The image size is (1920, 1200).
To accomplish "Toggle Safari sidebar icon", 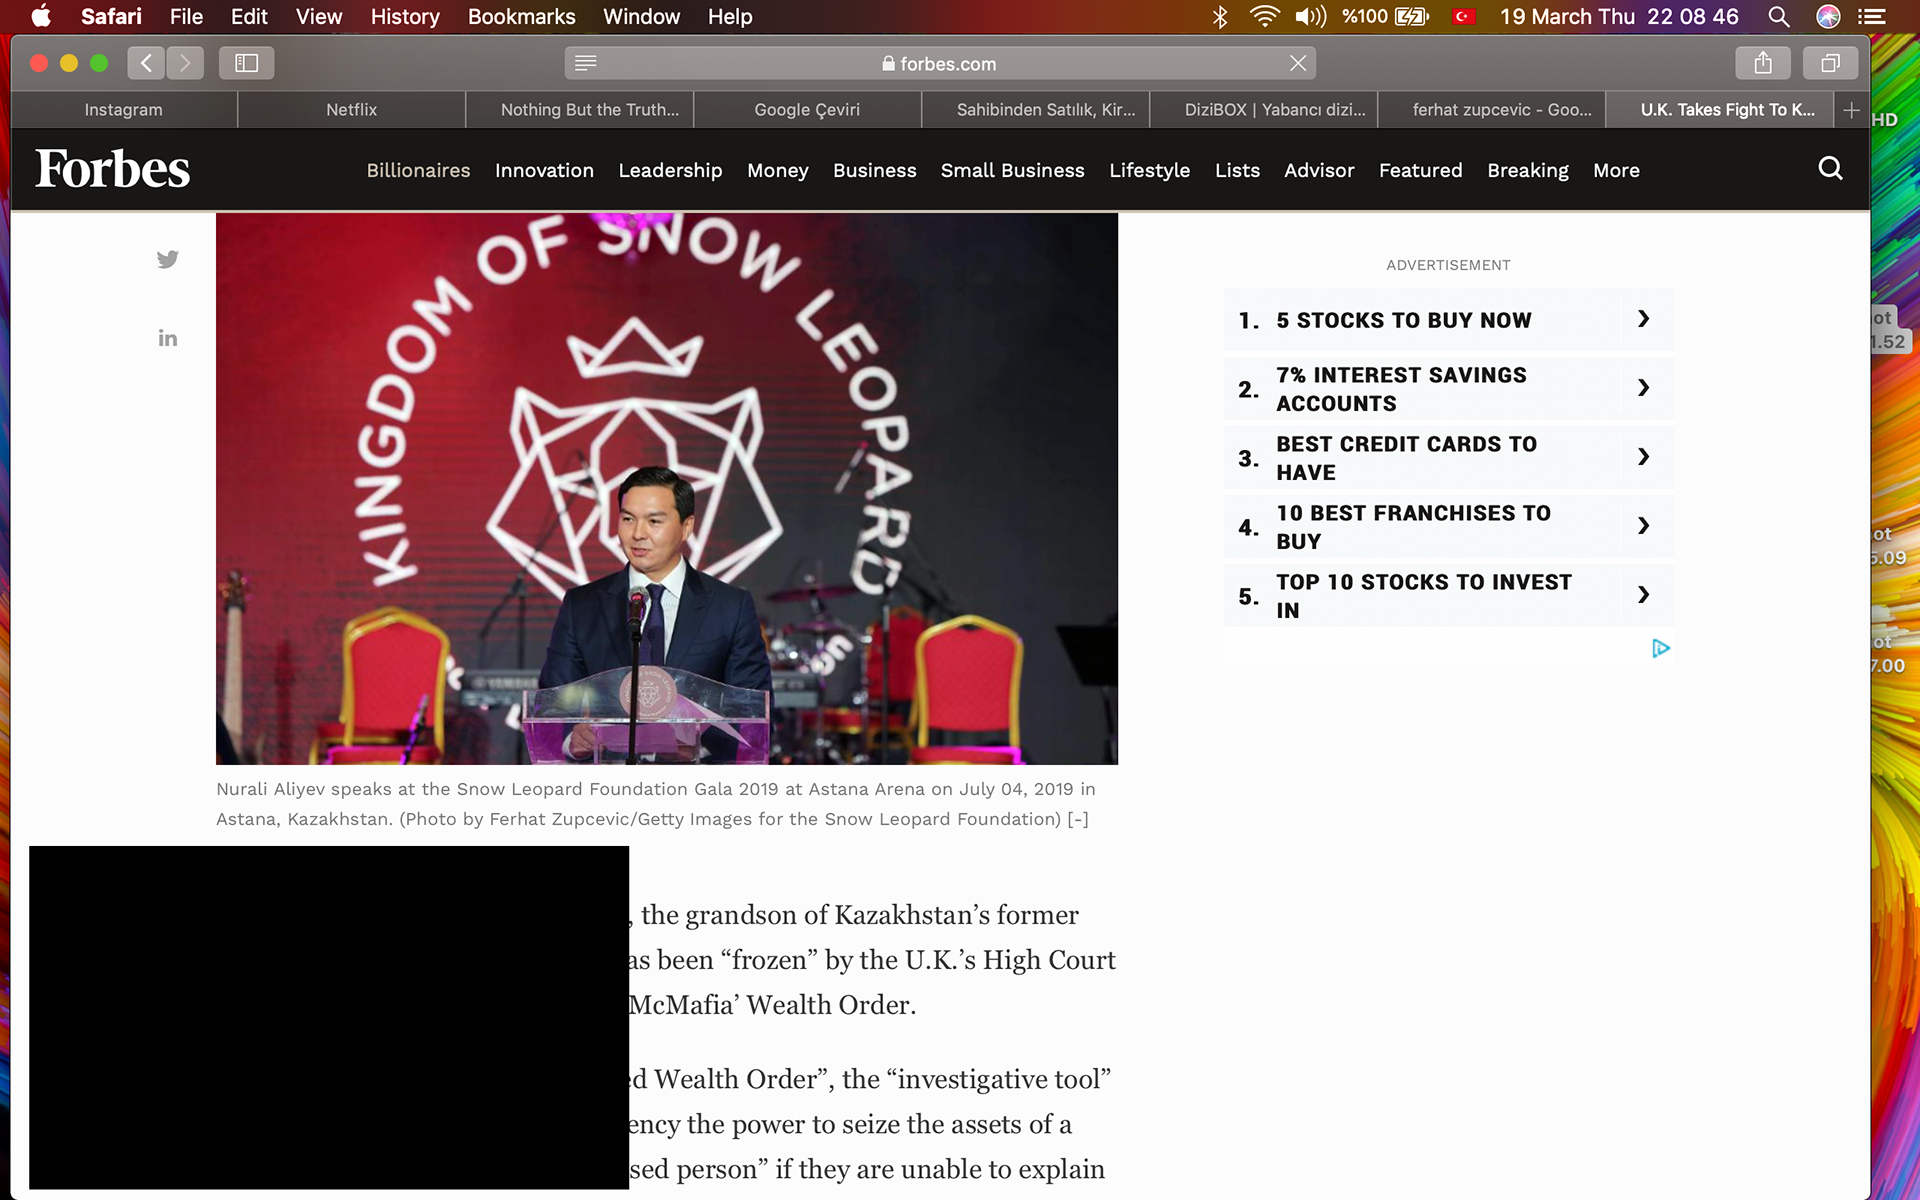I will point(246,63).
